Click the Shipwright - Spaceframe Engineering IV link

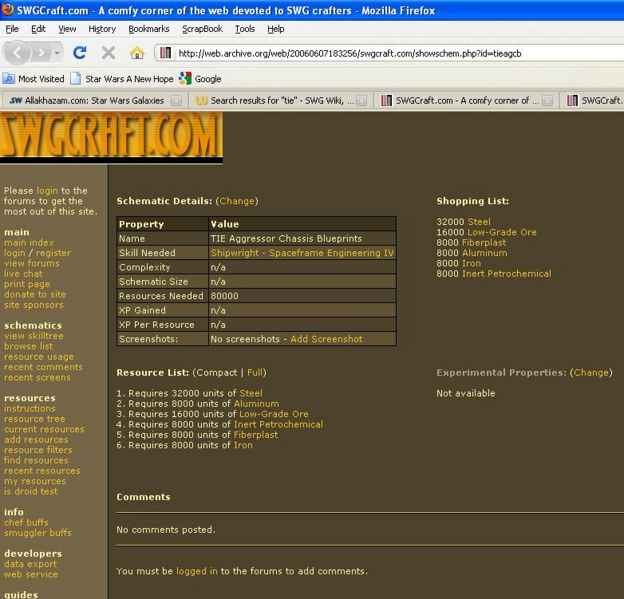302,254
